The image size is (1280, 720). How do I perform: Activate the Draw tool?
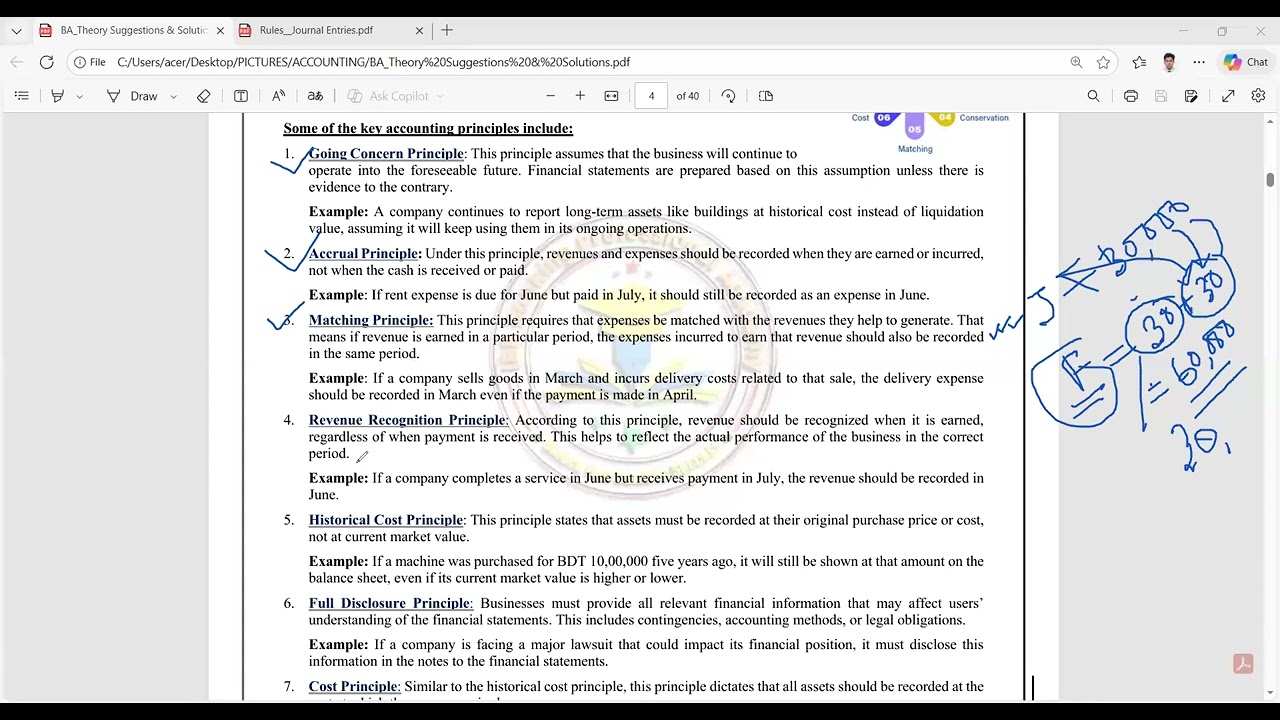pyautogui.click(x=133, y=96)
